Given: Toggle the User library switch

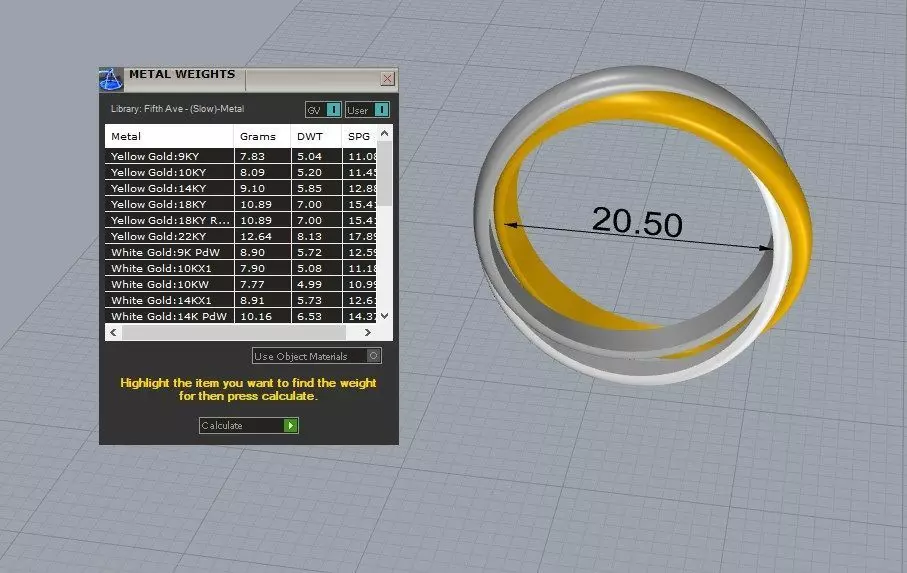Looking at the screenshot, I should click(382, 109).
